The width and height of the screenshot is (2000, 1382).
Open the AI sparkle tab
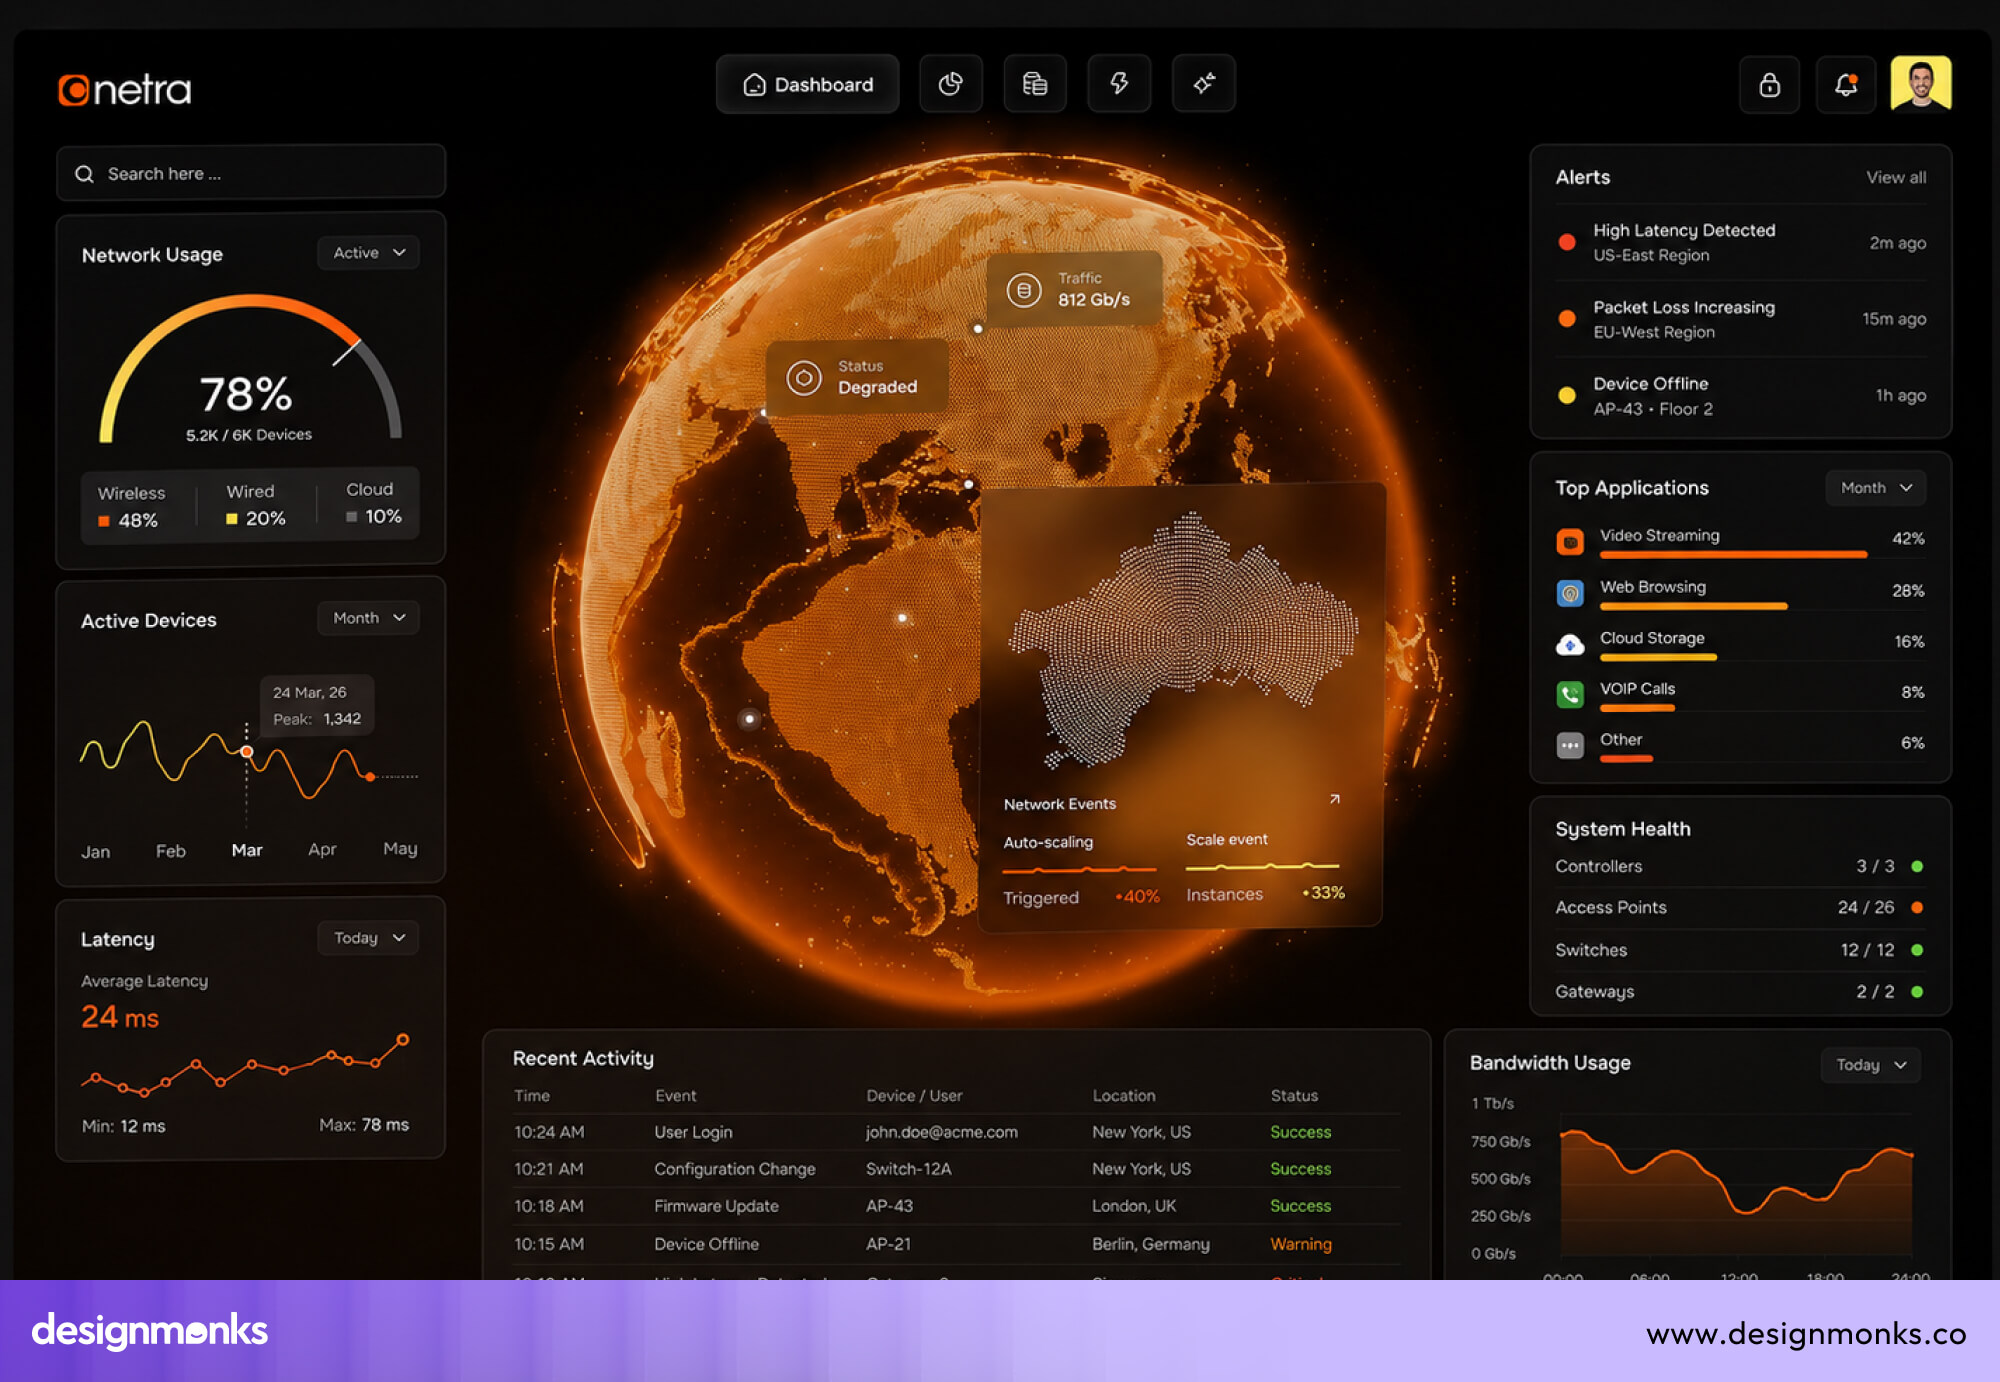1204,84
